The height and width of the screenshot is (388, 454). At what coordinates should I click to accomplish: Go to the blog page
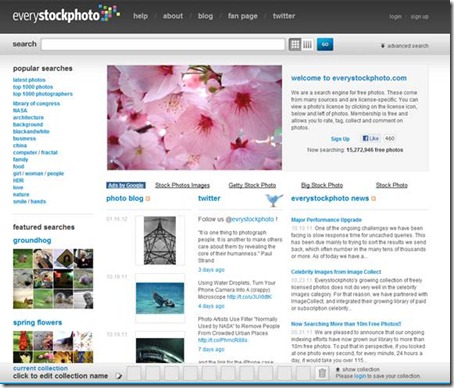pos(205,16)
